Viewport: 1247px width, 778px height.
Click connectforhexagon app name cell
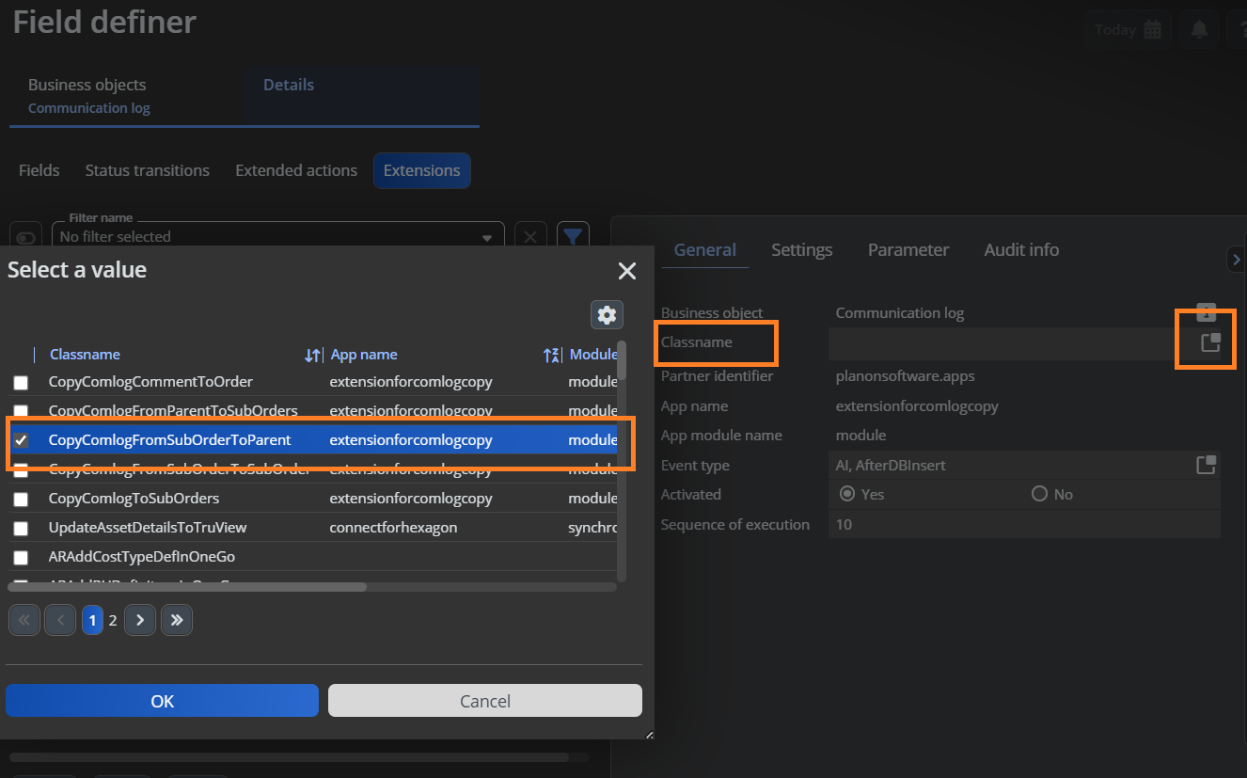tap(394, 527)
